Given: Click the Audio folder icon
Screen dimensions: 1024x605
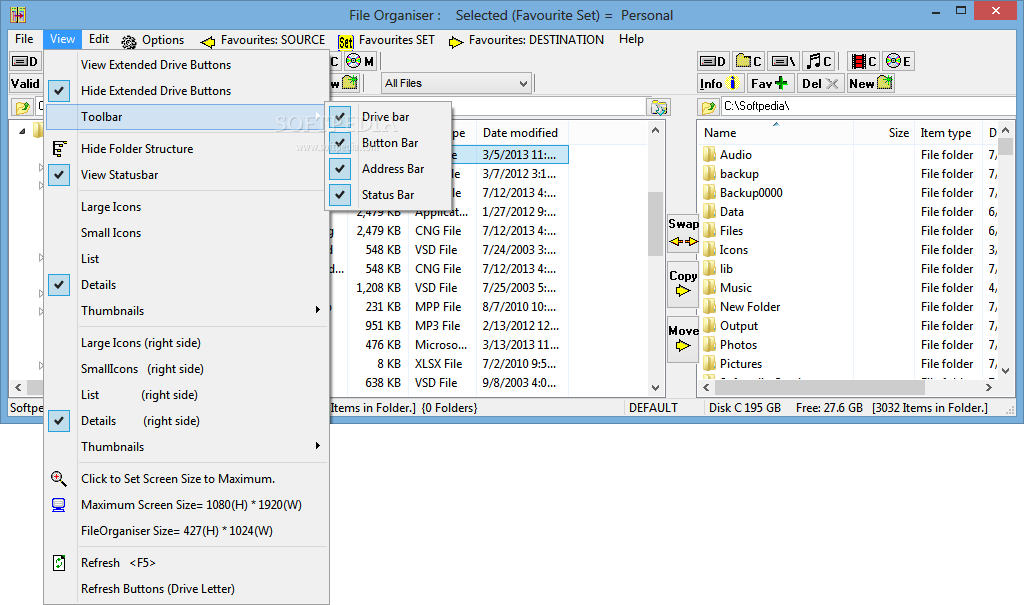Looking at the screenshot, I should click(x=709, y=155).
